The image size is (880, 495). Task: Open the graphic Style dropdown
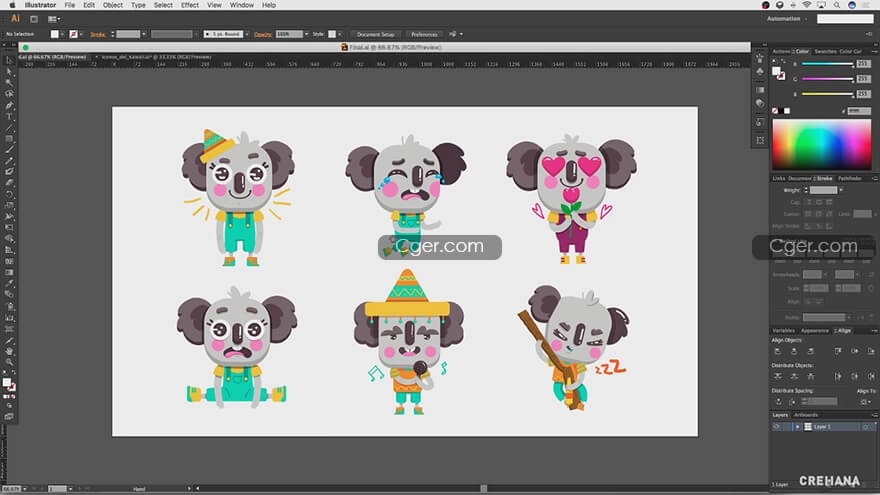pyautogui.click(x=340, y=34)
